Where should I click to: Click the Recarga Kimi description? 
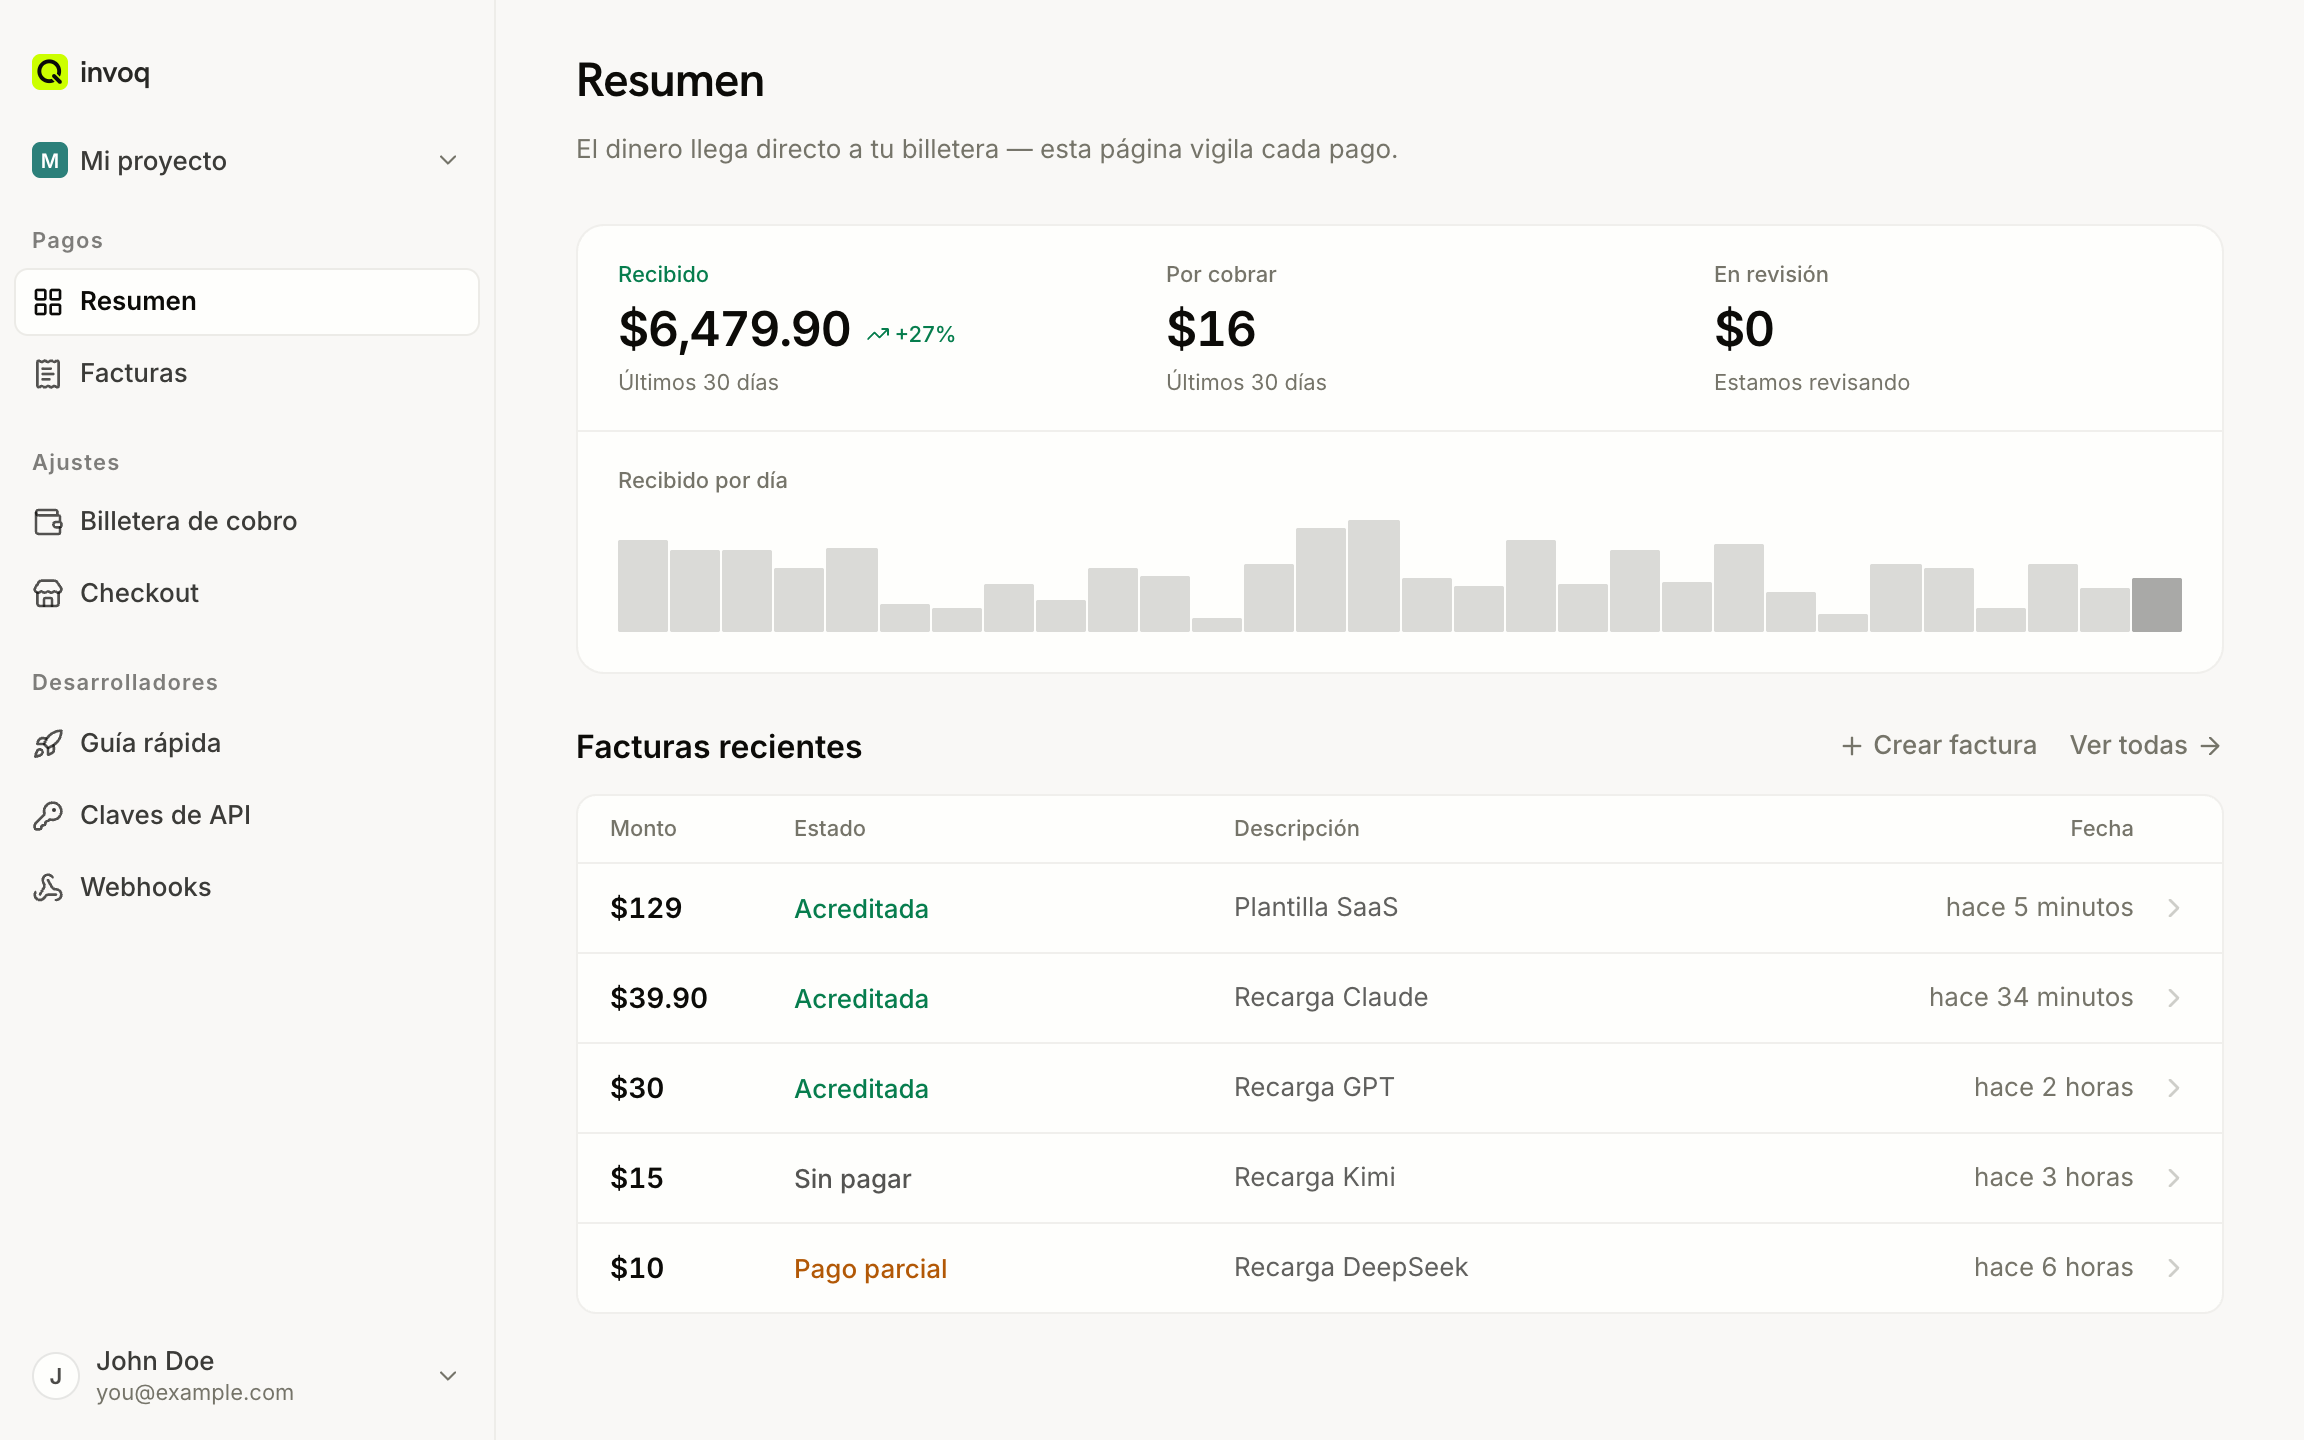[x=1315, y=1177]
